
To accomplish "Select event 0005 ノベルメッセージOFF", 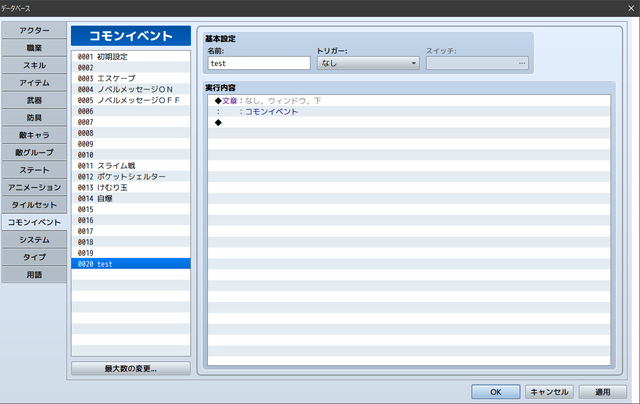I will (131, 100).
